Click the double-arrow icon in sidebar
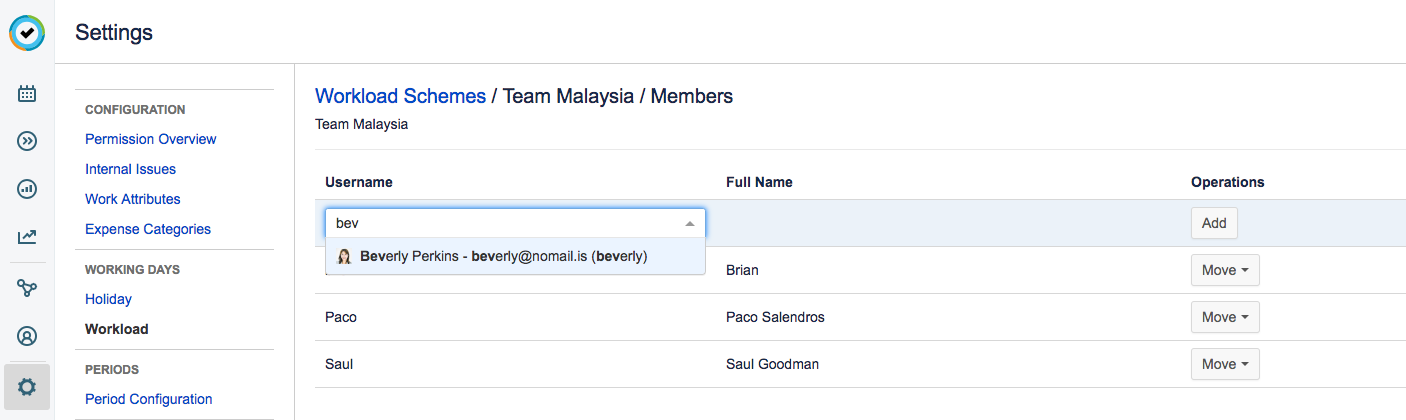 click(27, 141)
